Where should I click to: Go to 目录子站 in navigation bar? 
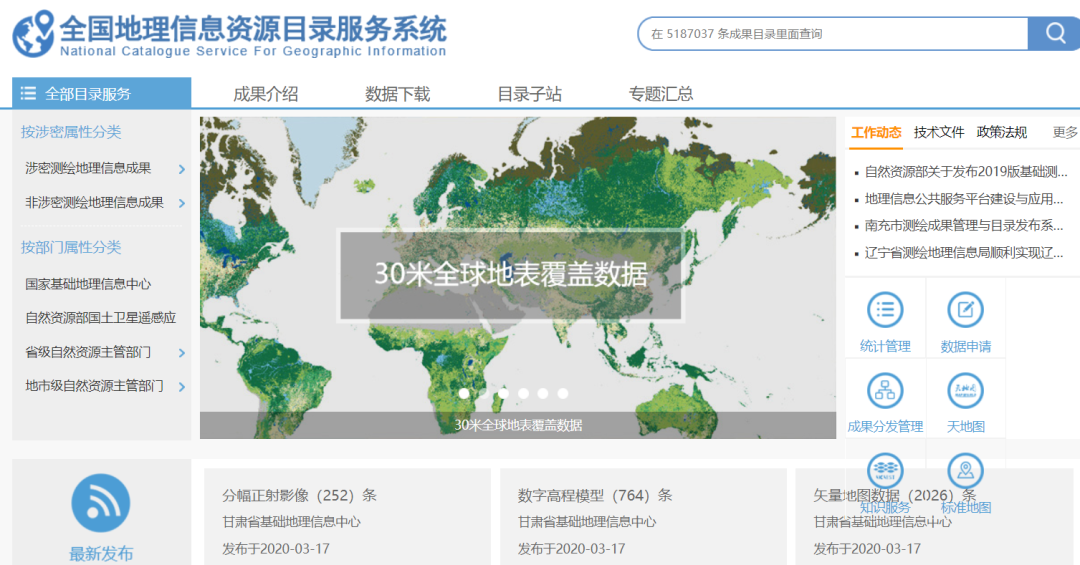[530, 94]
